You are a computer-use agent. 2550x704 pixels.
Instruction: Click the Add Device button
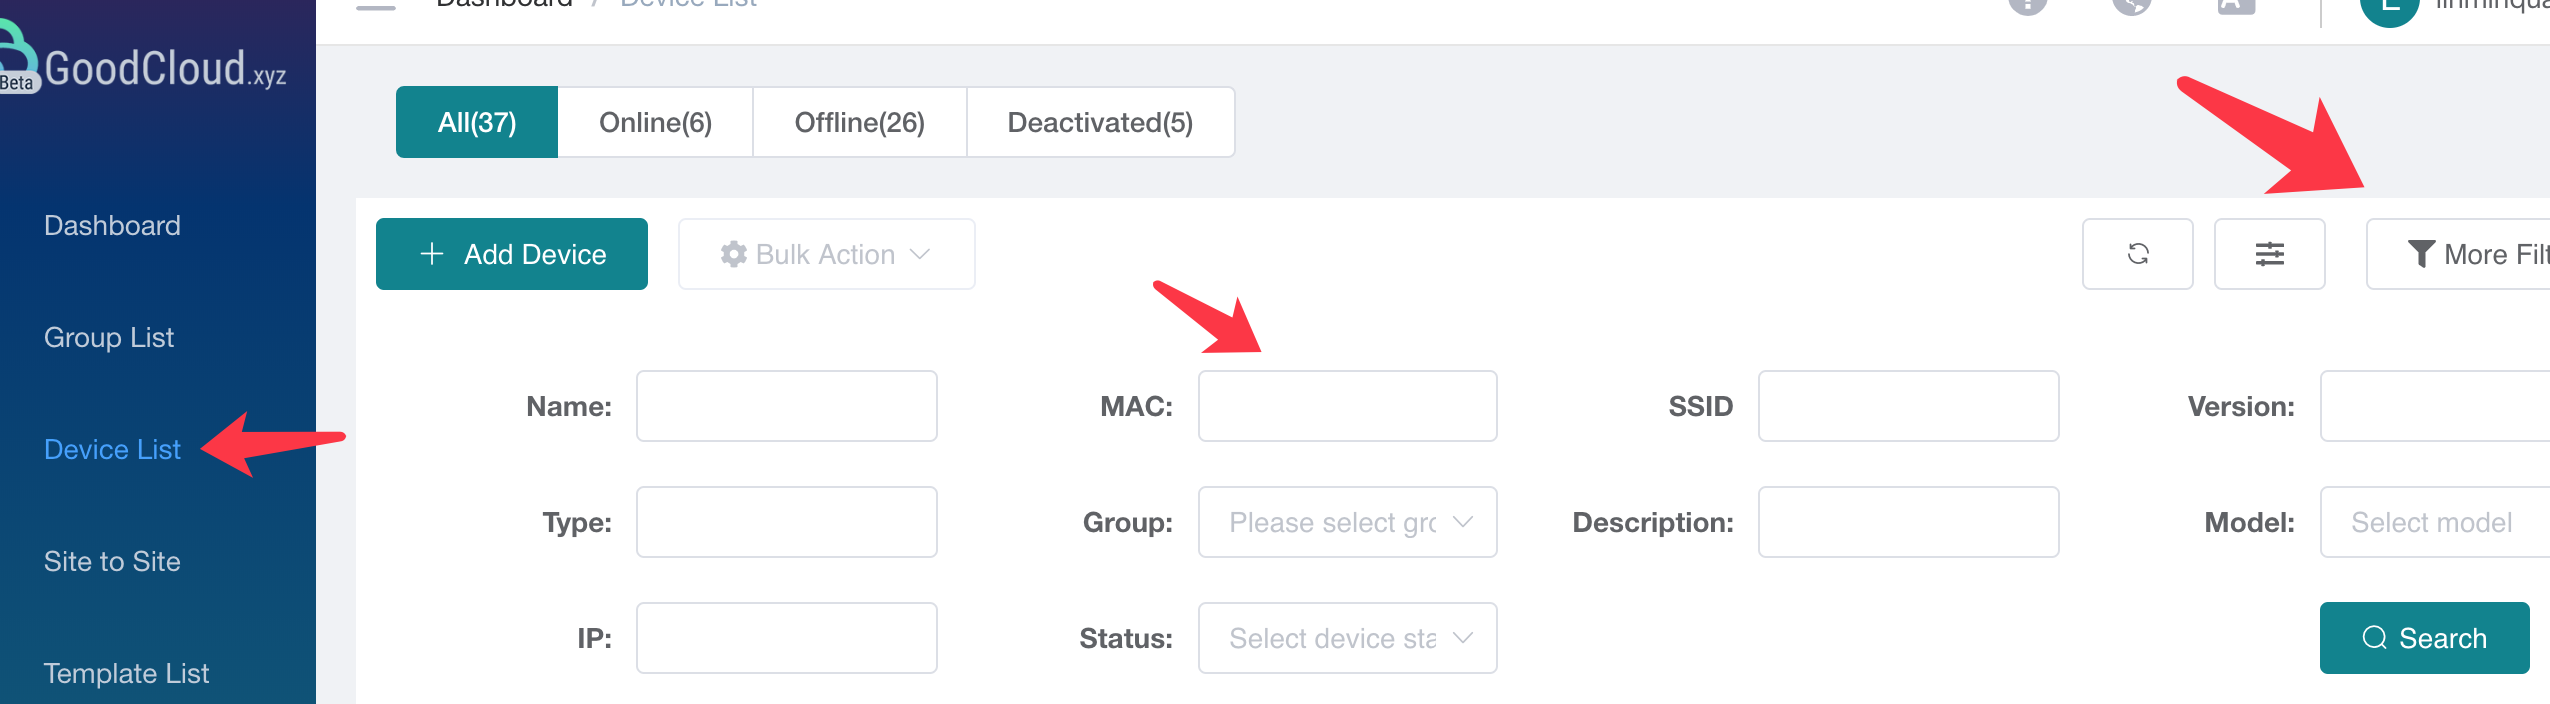pos(512,254)
